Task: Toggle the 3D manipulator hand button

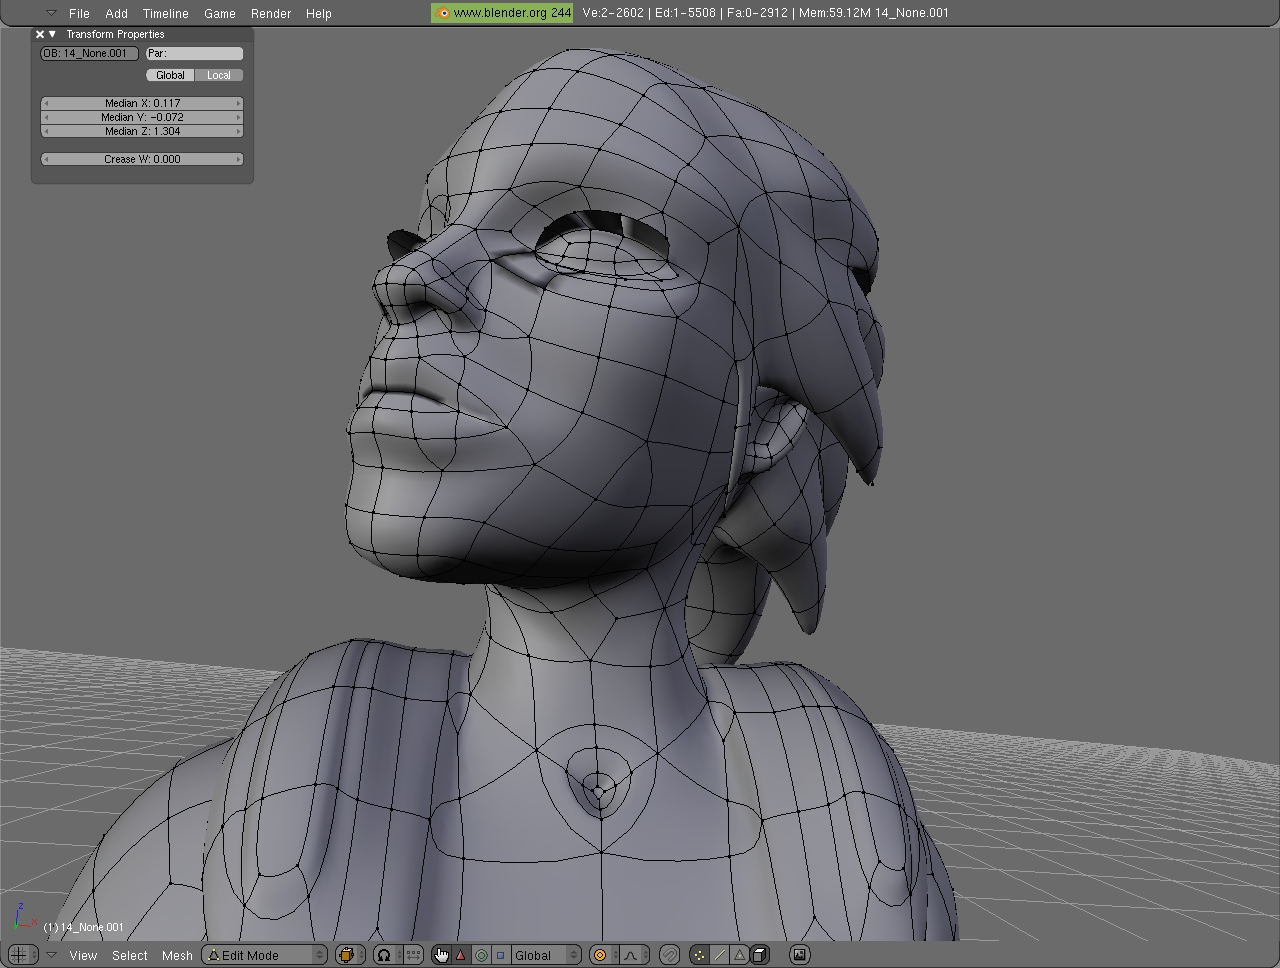Action: pos(441,955)
